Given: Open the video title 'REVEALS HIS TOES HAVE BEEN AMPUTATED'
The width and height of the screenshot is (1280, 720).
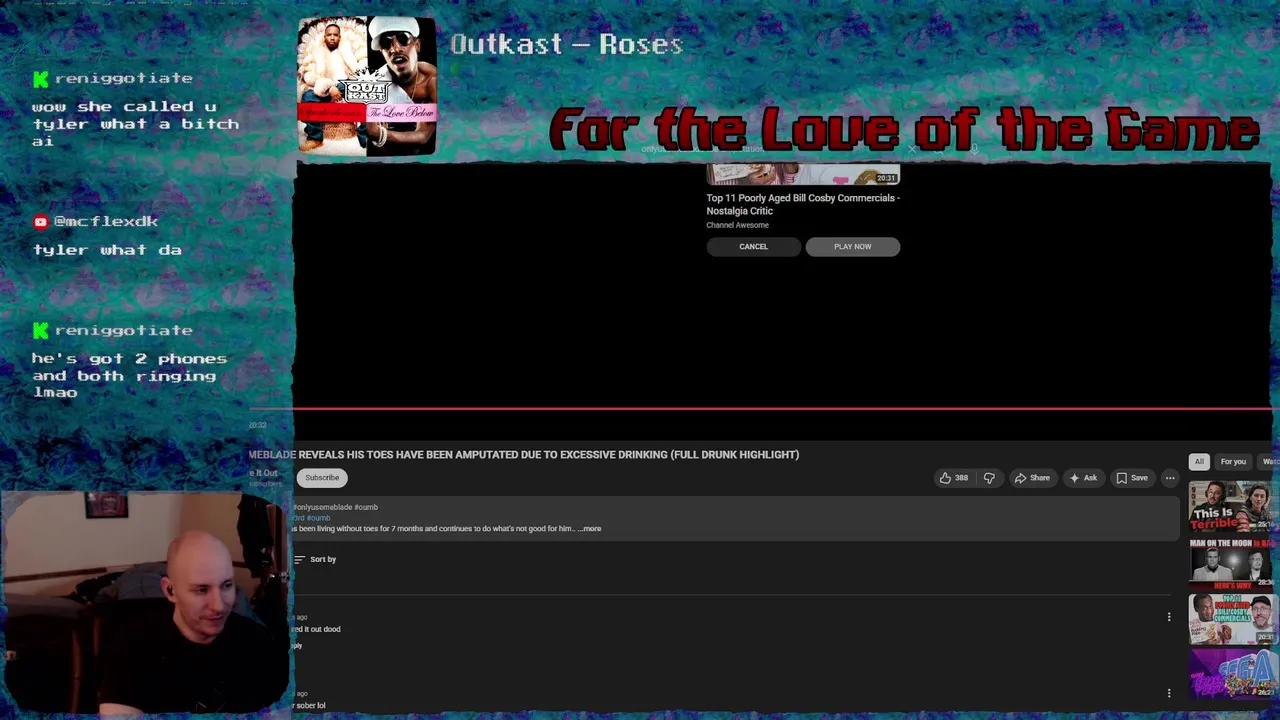Looking at the screenshot, I should (524, 455).
